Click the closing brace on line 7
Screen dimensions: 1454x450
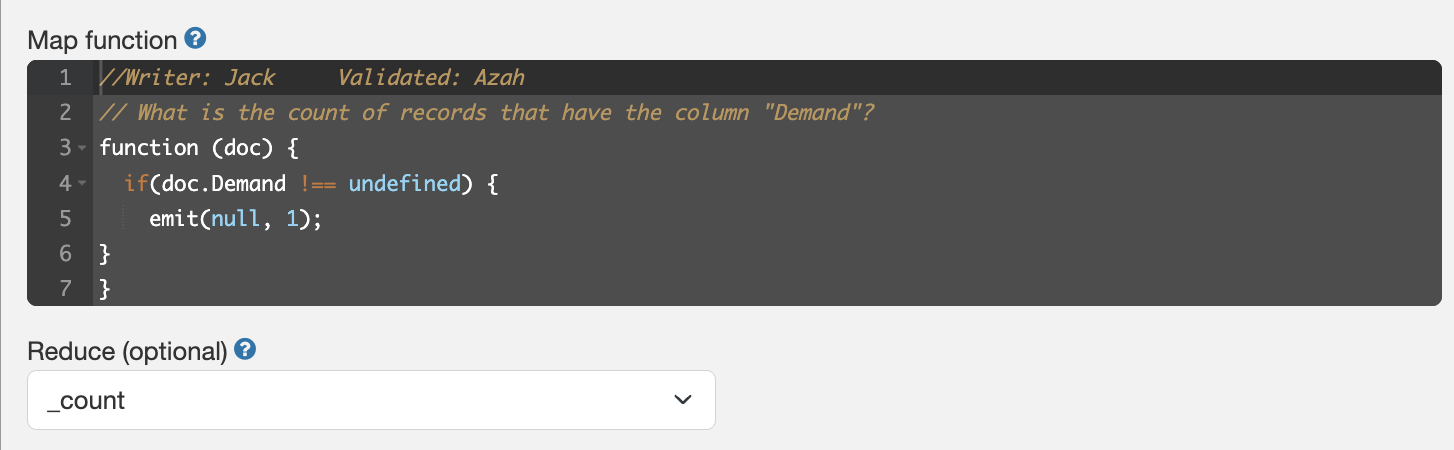point(105,289)
